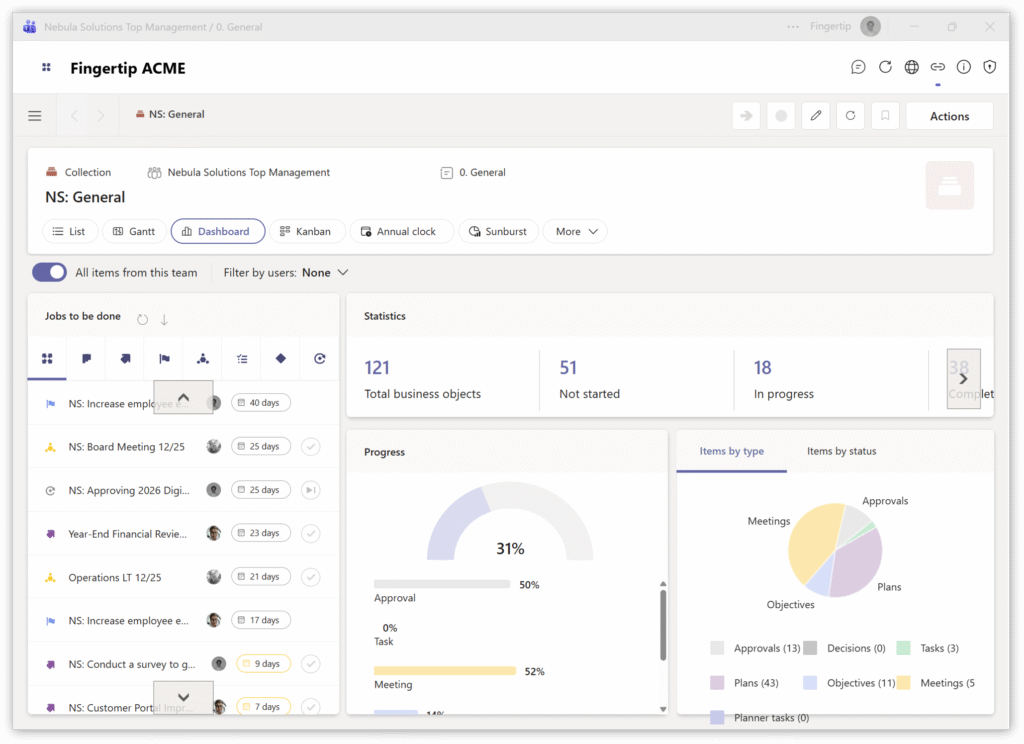The height and width of the screenshot is (744, 1024).
Task: Open the hamburger navigation menu
Action: pyautogui.click(x=35, y=116)
